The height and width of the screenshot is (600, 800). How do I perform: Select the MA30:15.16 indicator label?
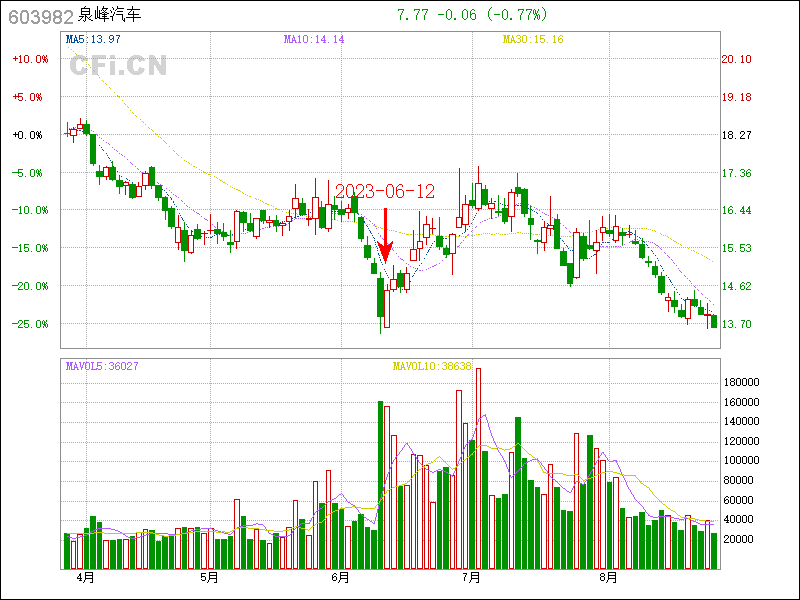tap(533, 39)
